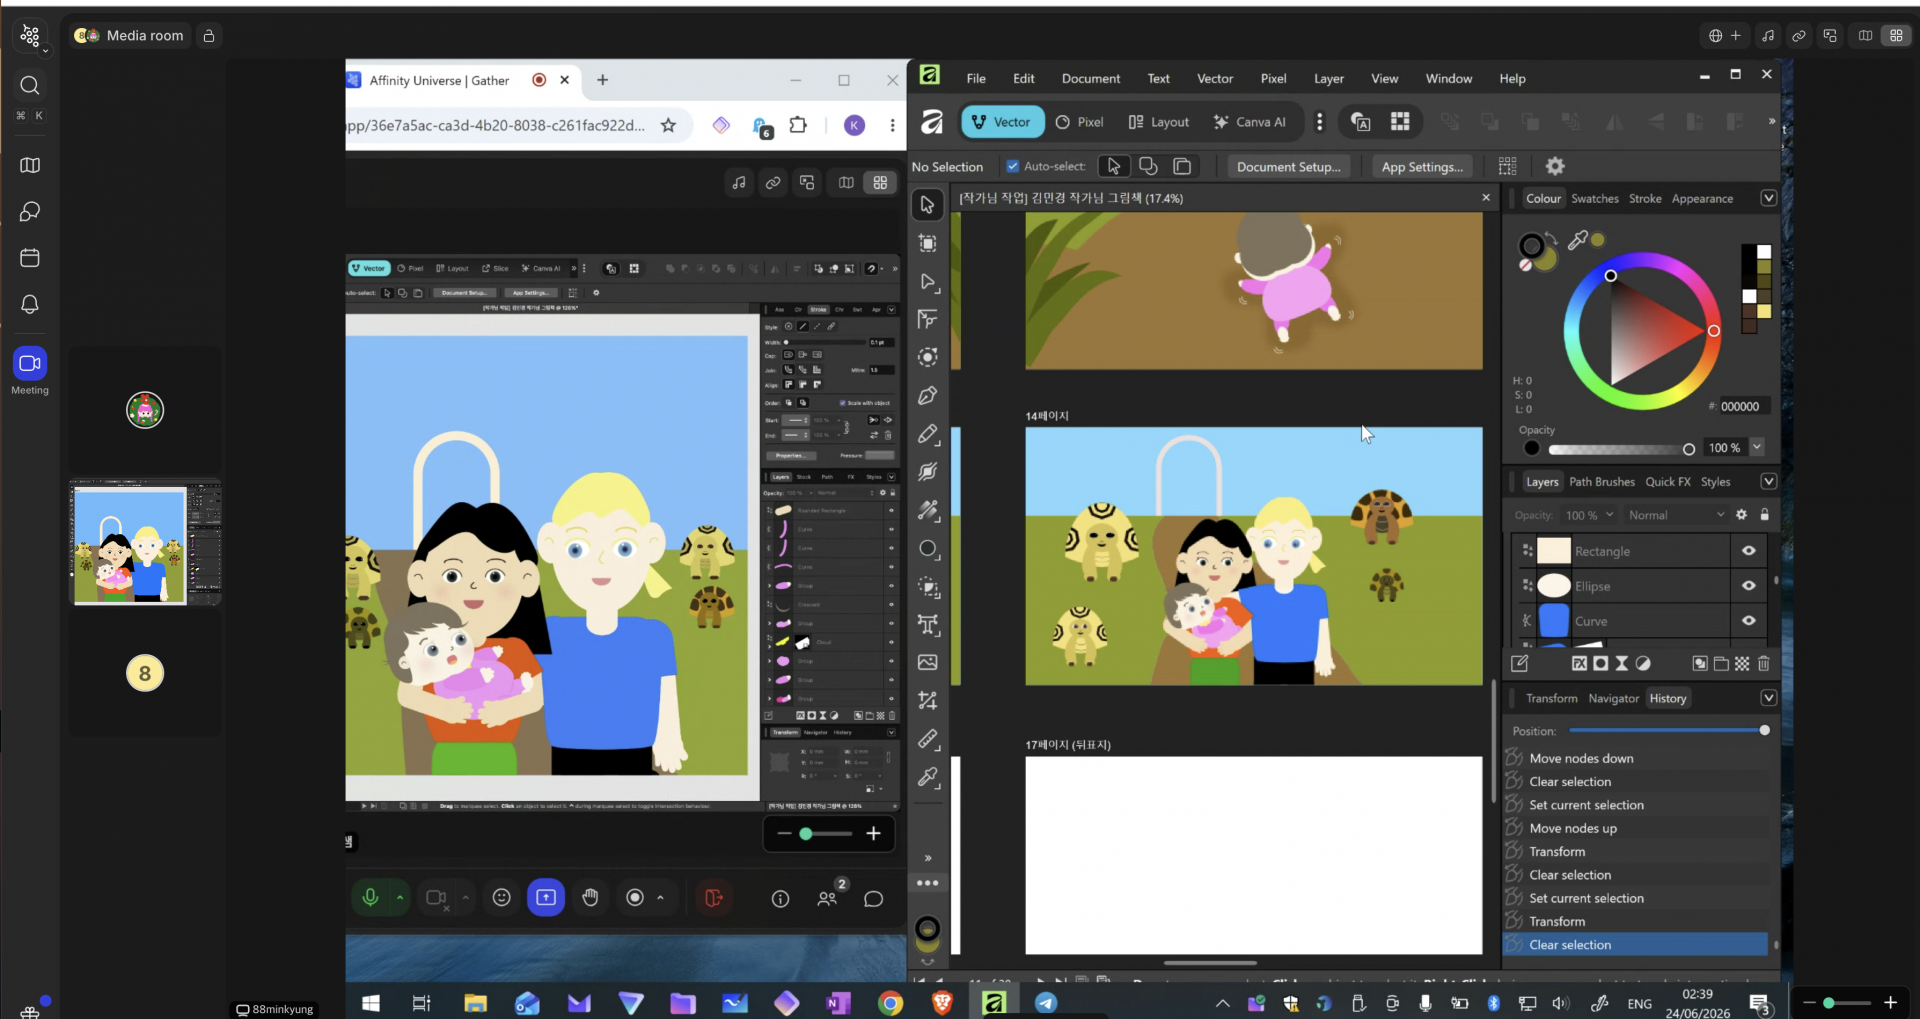The width and height of the screenshot is (1920, 1019).
Task: Expand the Layers panel options menu
Action: pos(1768,481)
